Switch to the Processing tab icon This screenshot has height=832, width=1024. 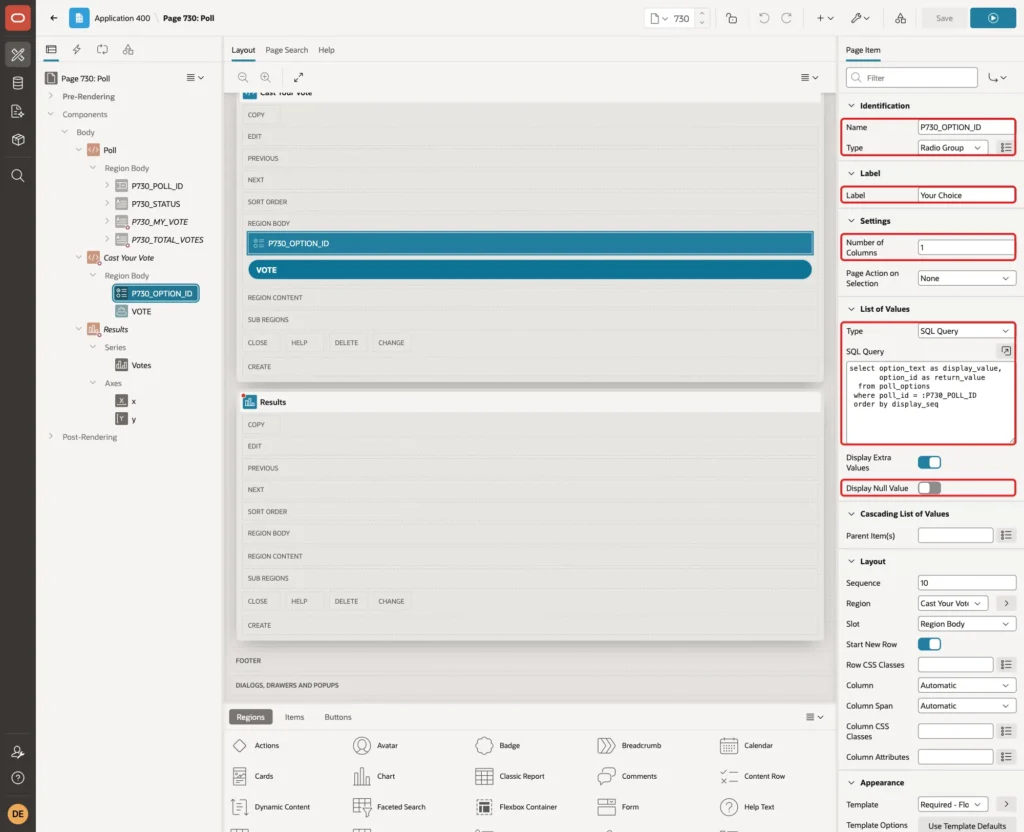point(102,50)
